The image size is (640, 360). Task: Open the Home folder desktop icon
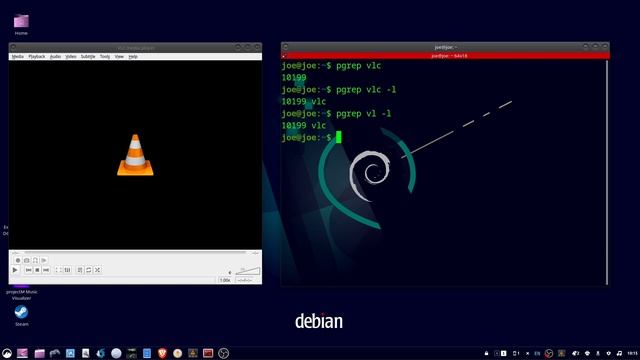tap(21, 24)
